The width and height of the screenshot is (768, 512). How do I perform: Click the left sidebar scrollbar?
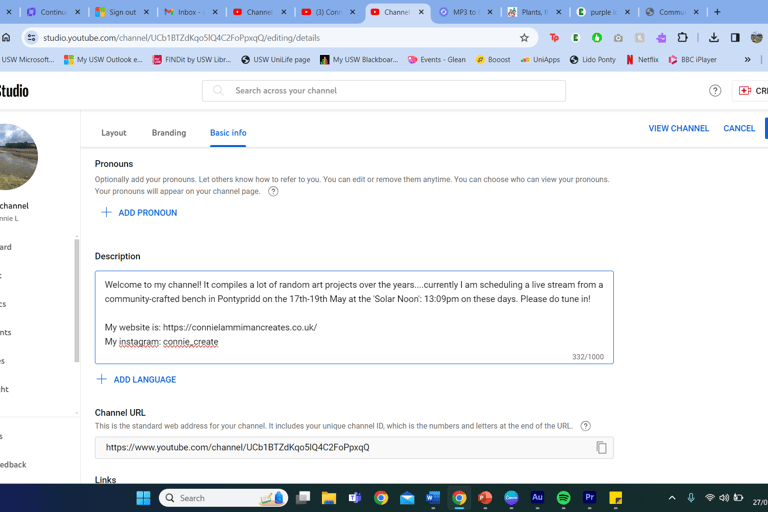click(76, 300)
